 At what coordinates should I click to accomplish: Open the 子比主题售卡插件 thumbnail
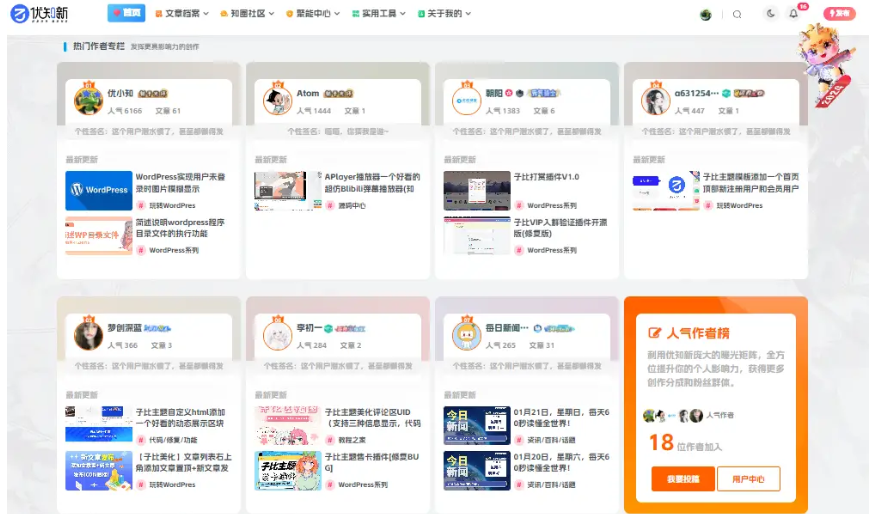click(288, 471)
